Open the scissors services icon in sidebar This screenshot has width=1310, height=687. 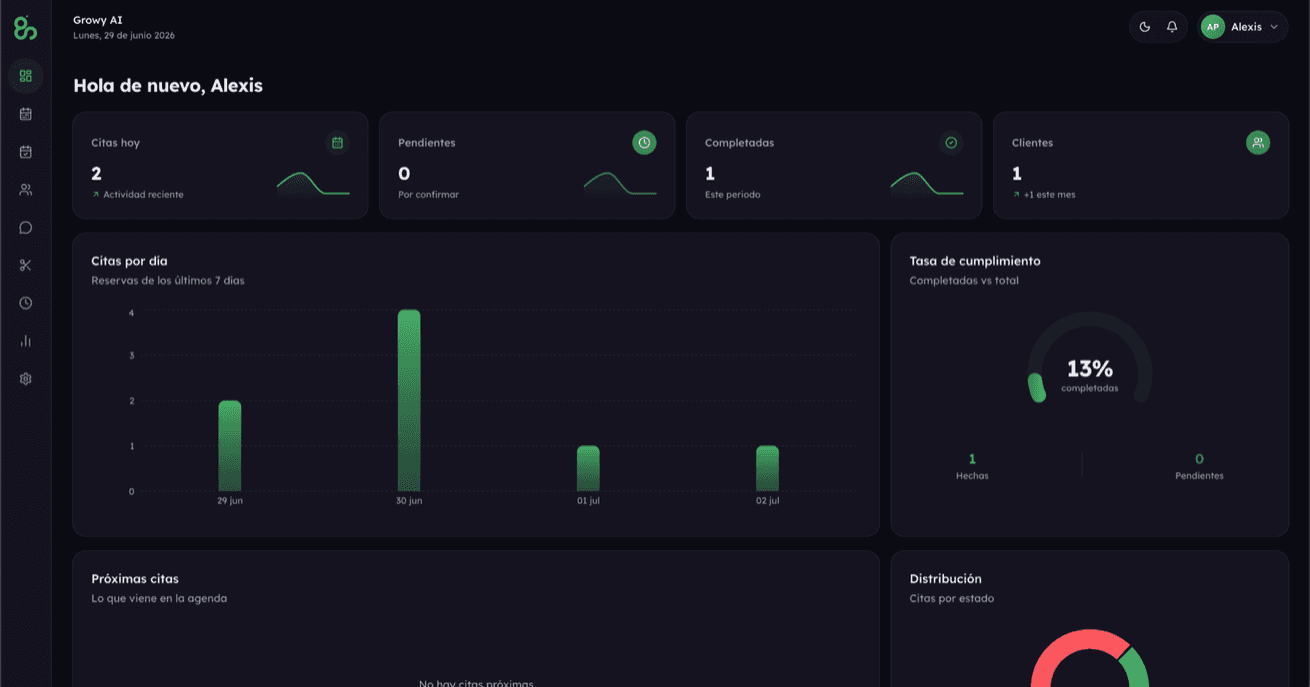(26, 265)
